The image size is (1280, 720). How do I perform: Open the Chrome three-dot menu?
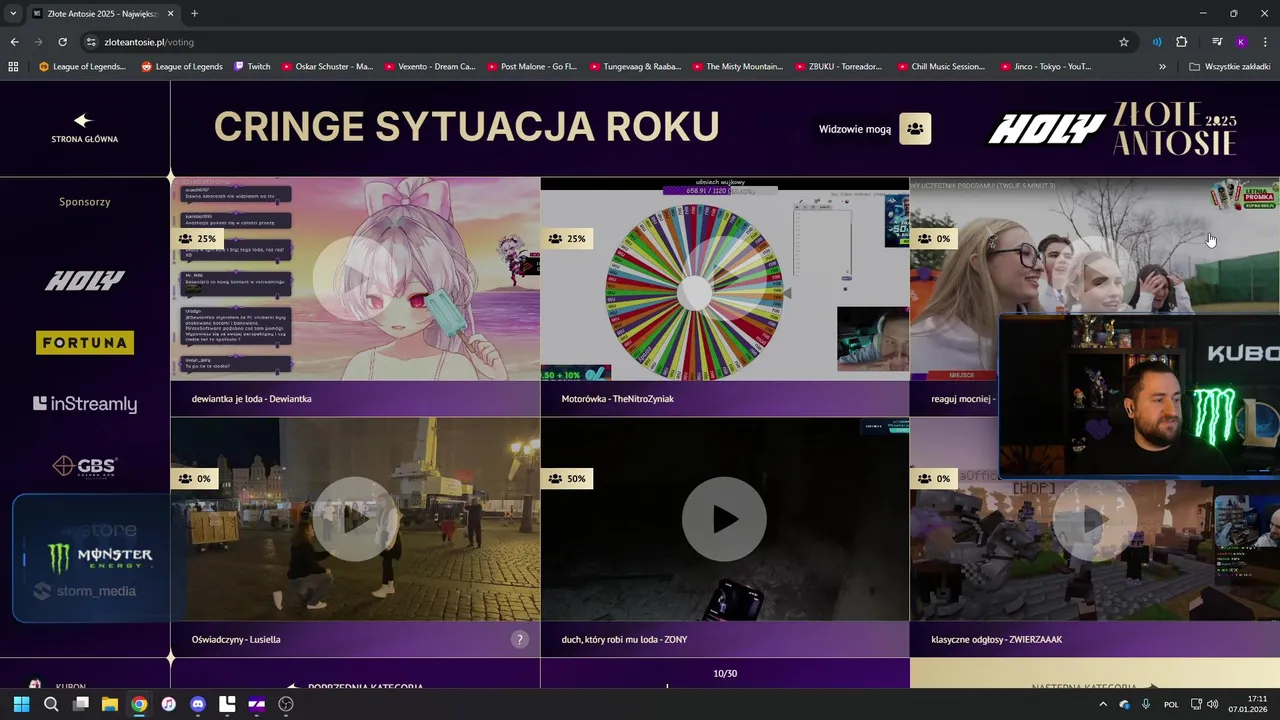(x=1265, y=42)
